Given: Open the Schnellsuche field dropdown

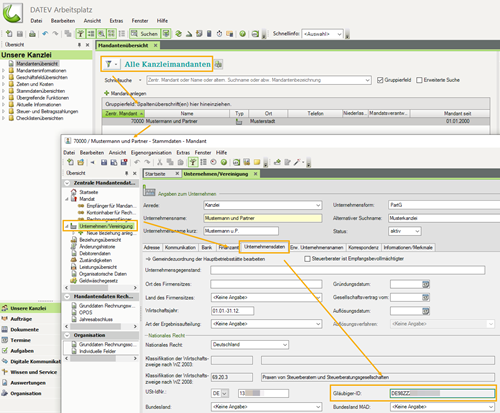Looking at the screenshot, I should pyautogui.click(x=367, y=80).
